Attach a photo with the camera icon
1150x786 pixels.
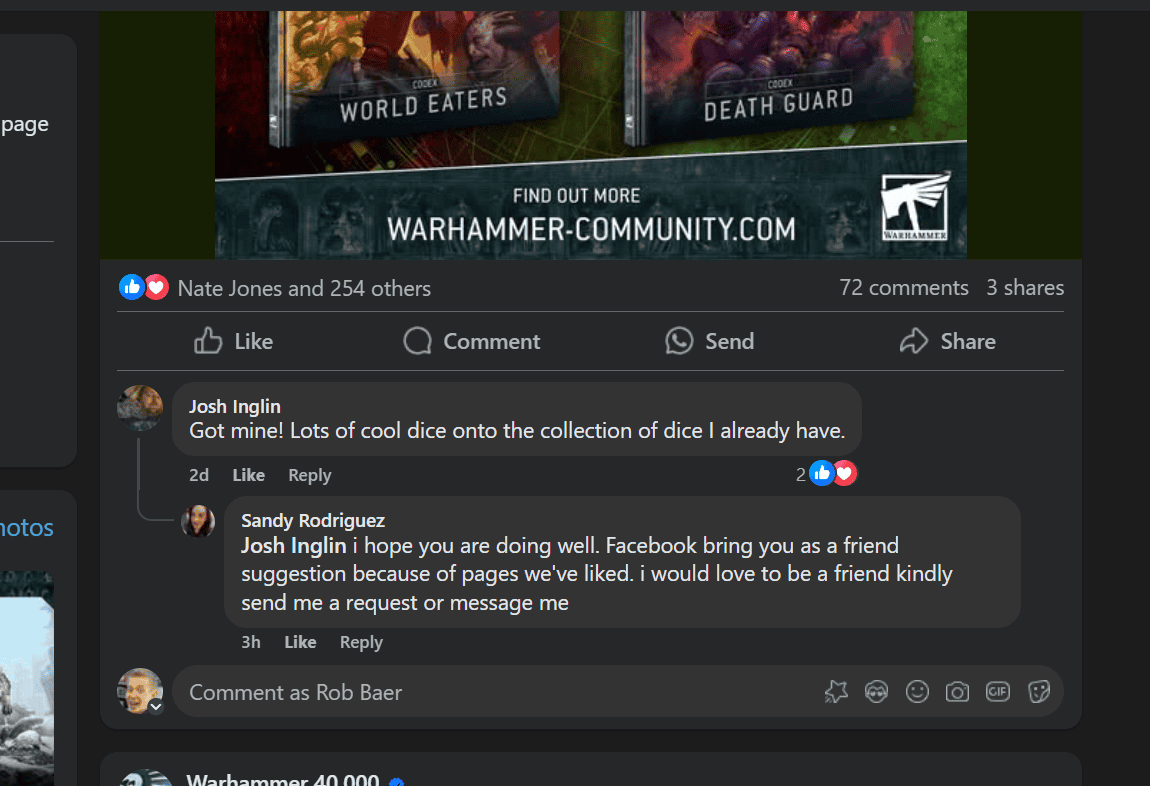(x=957, y=691)
